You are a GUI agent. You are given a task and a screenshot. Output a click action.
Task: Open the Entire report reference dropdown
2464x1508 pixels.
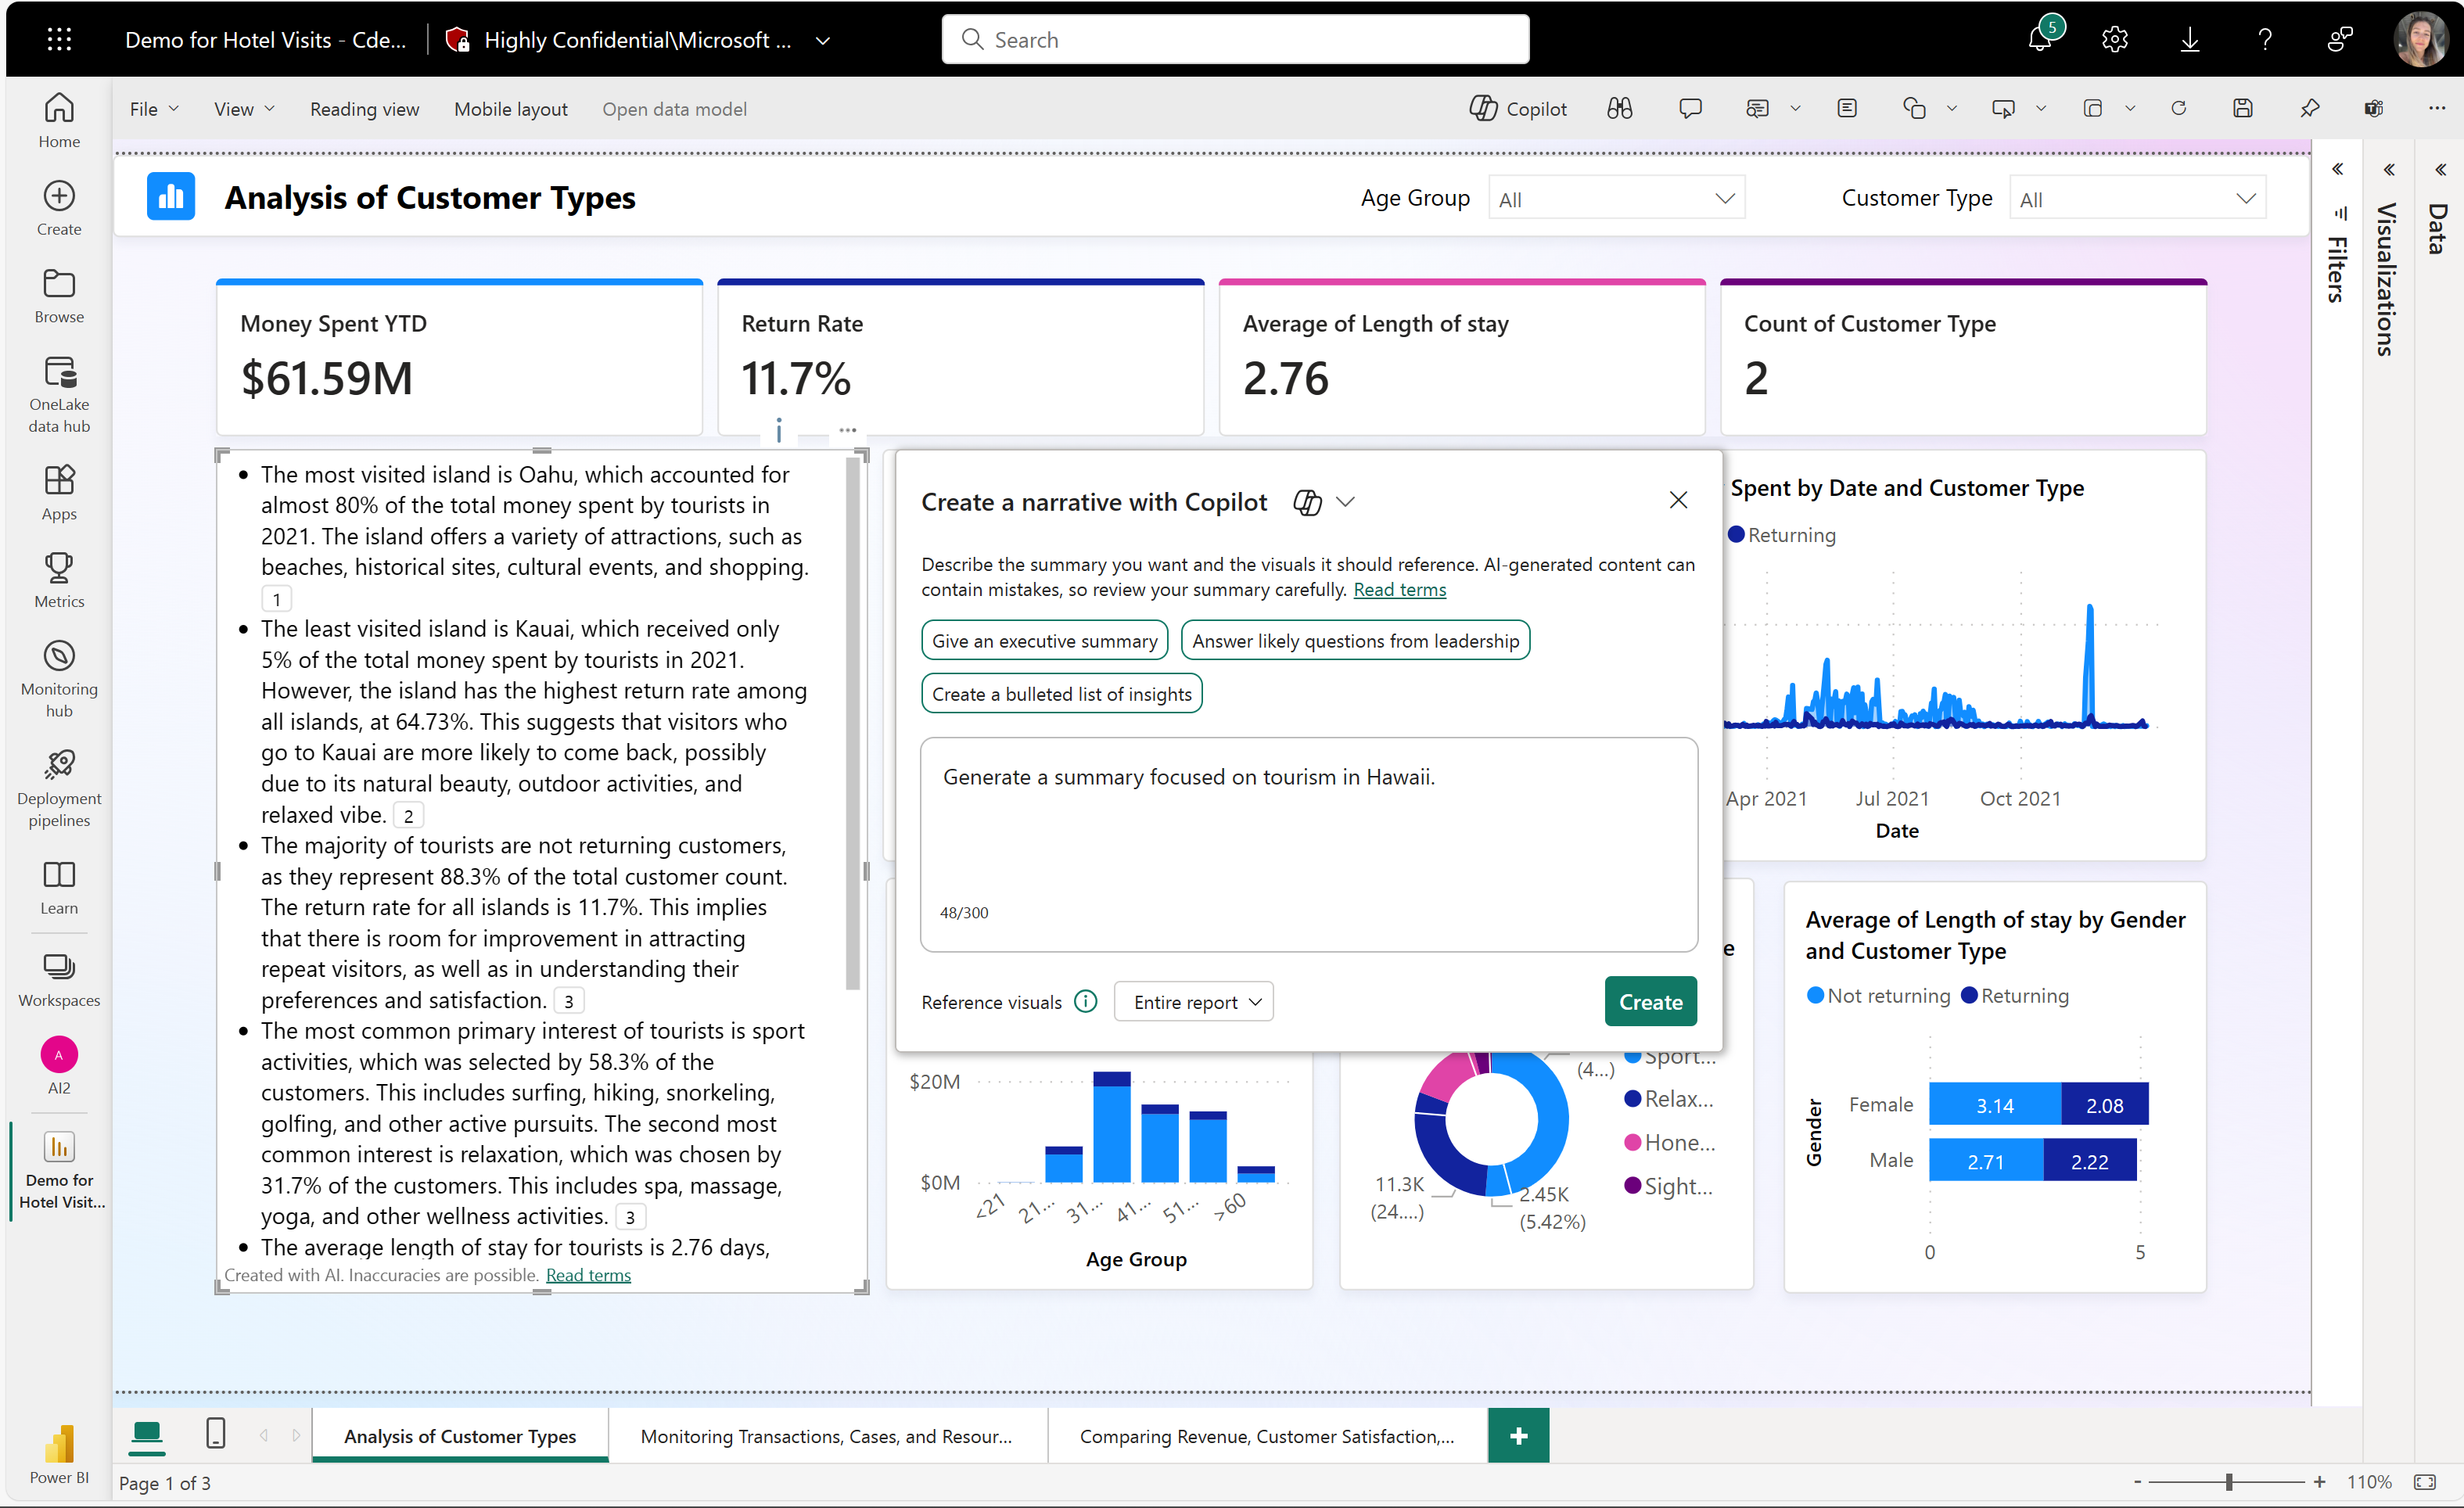pos(1193,1002)
